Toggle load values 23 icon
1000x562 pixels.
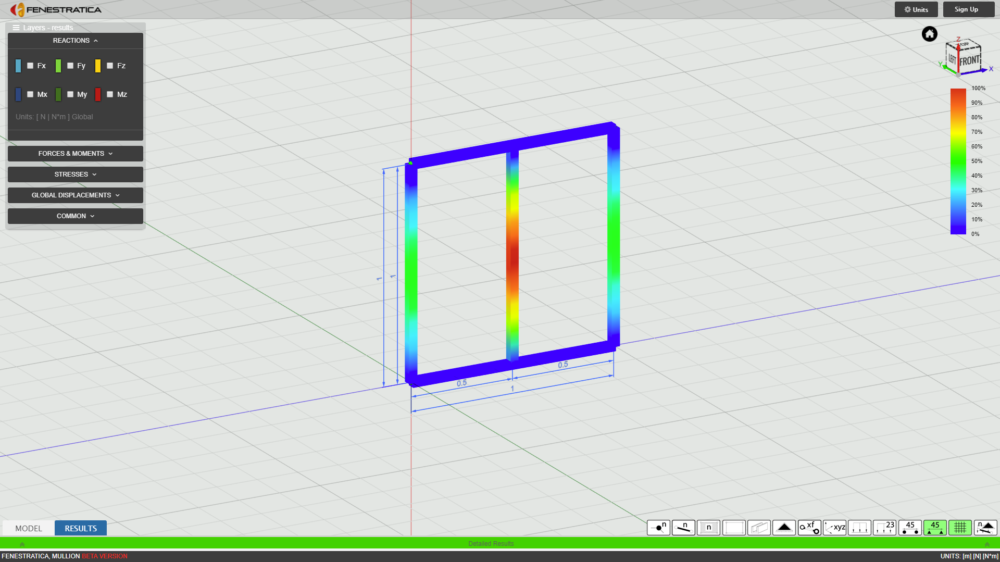[x=885, y=528]
